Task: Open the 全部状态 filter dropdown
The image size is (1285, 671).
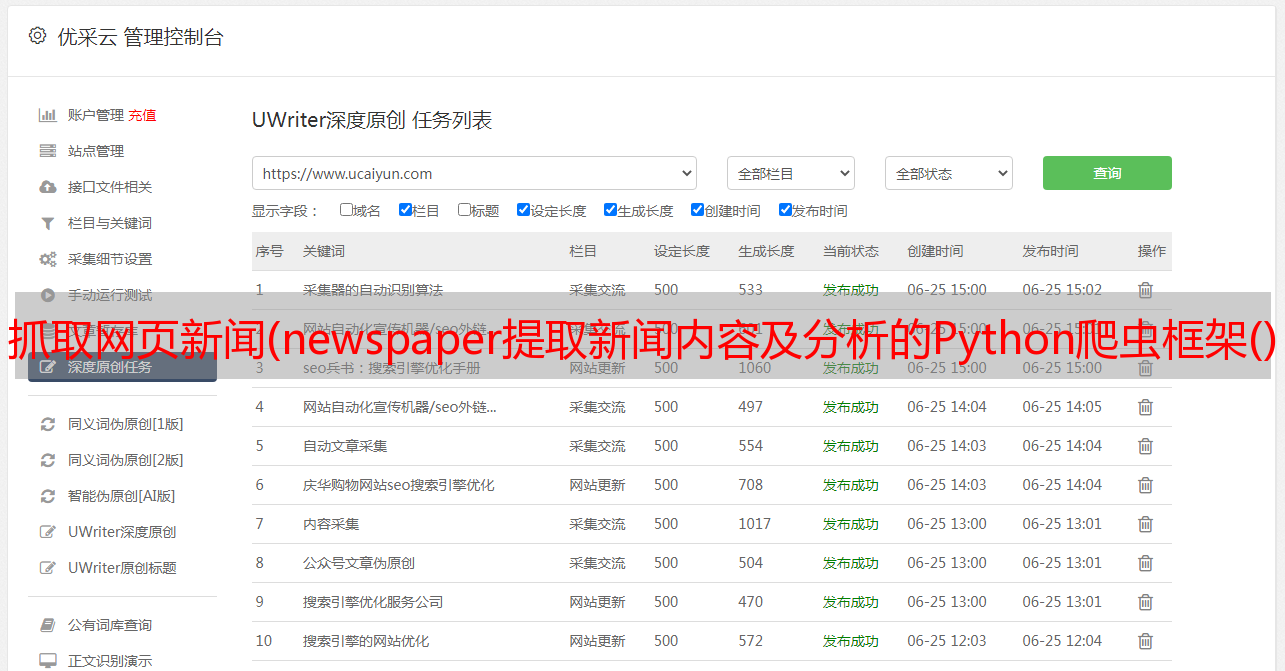Action: point(948,173)
